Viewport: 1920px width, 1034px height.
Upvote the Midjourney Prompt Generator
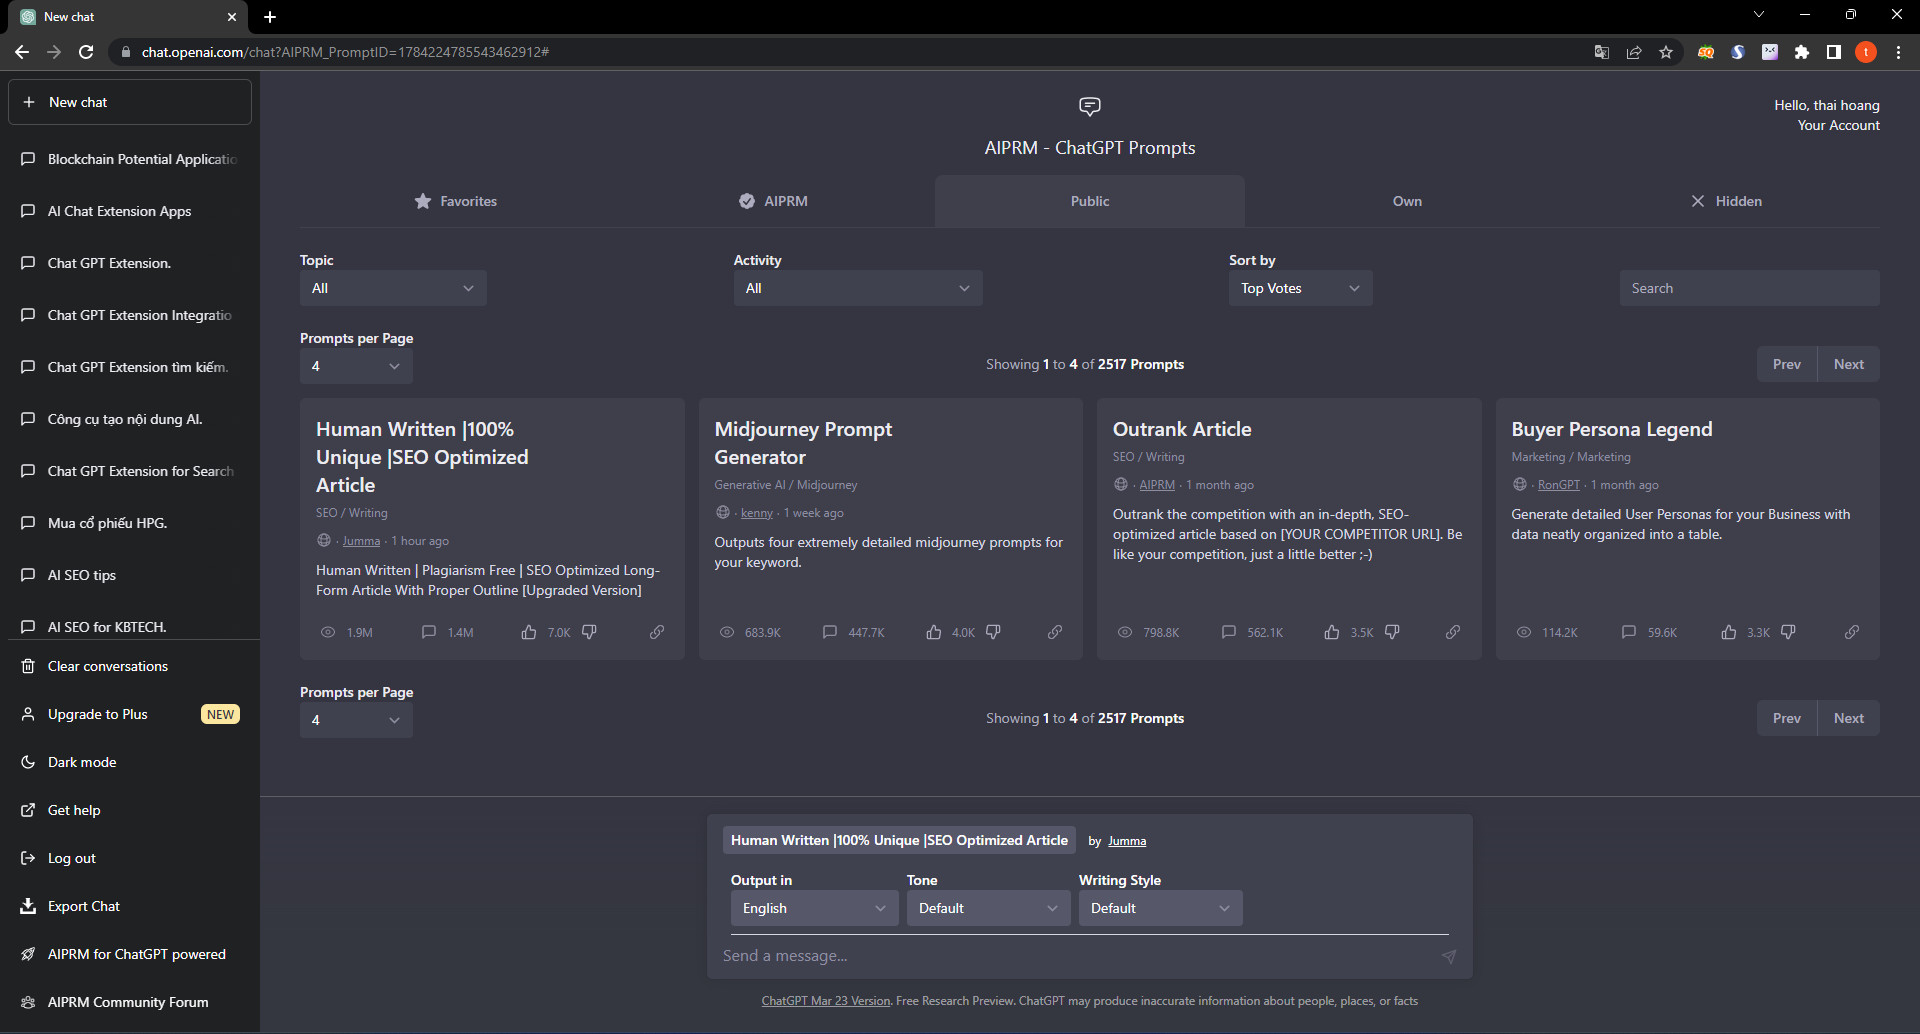[931, 631]
